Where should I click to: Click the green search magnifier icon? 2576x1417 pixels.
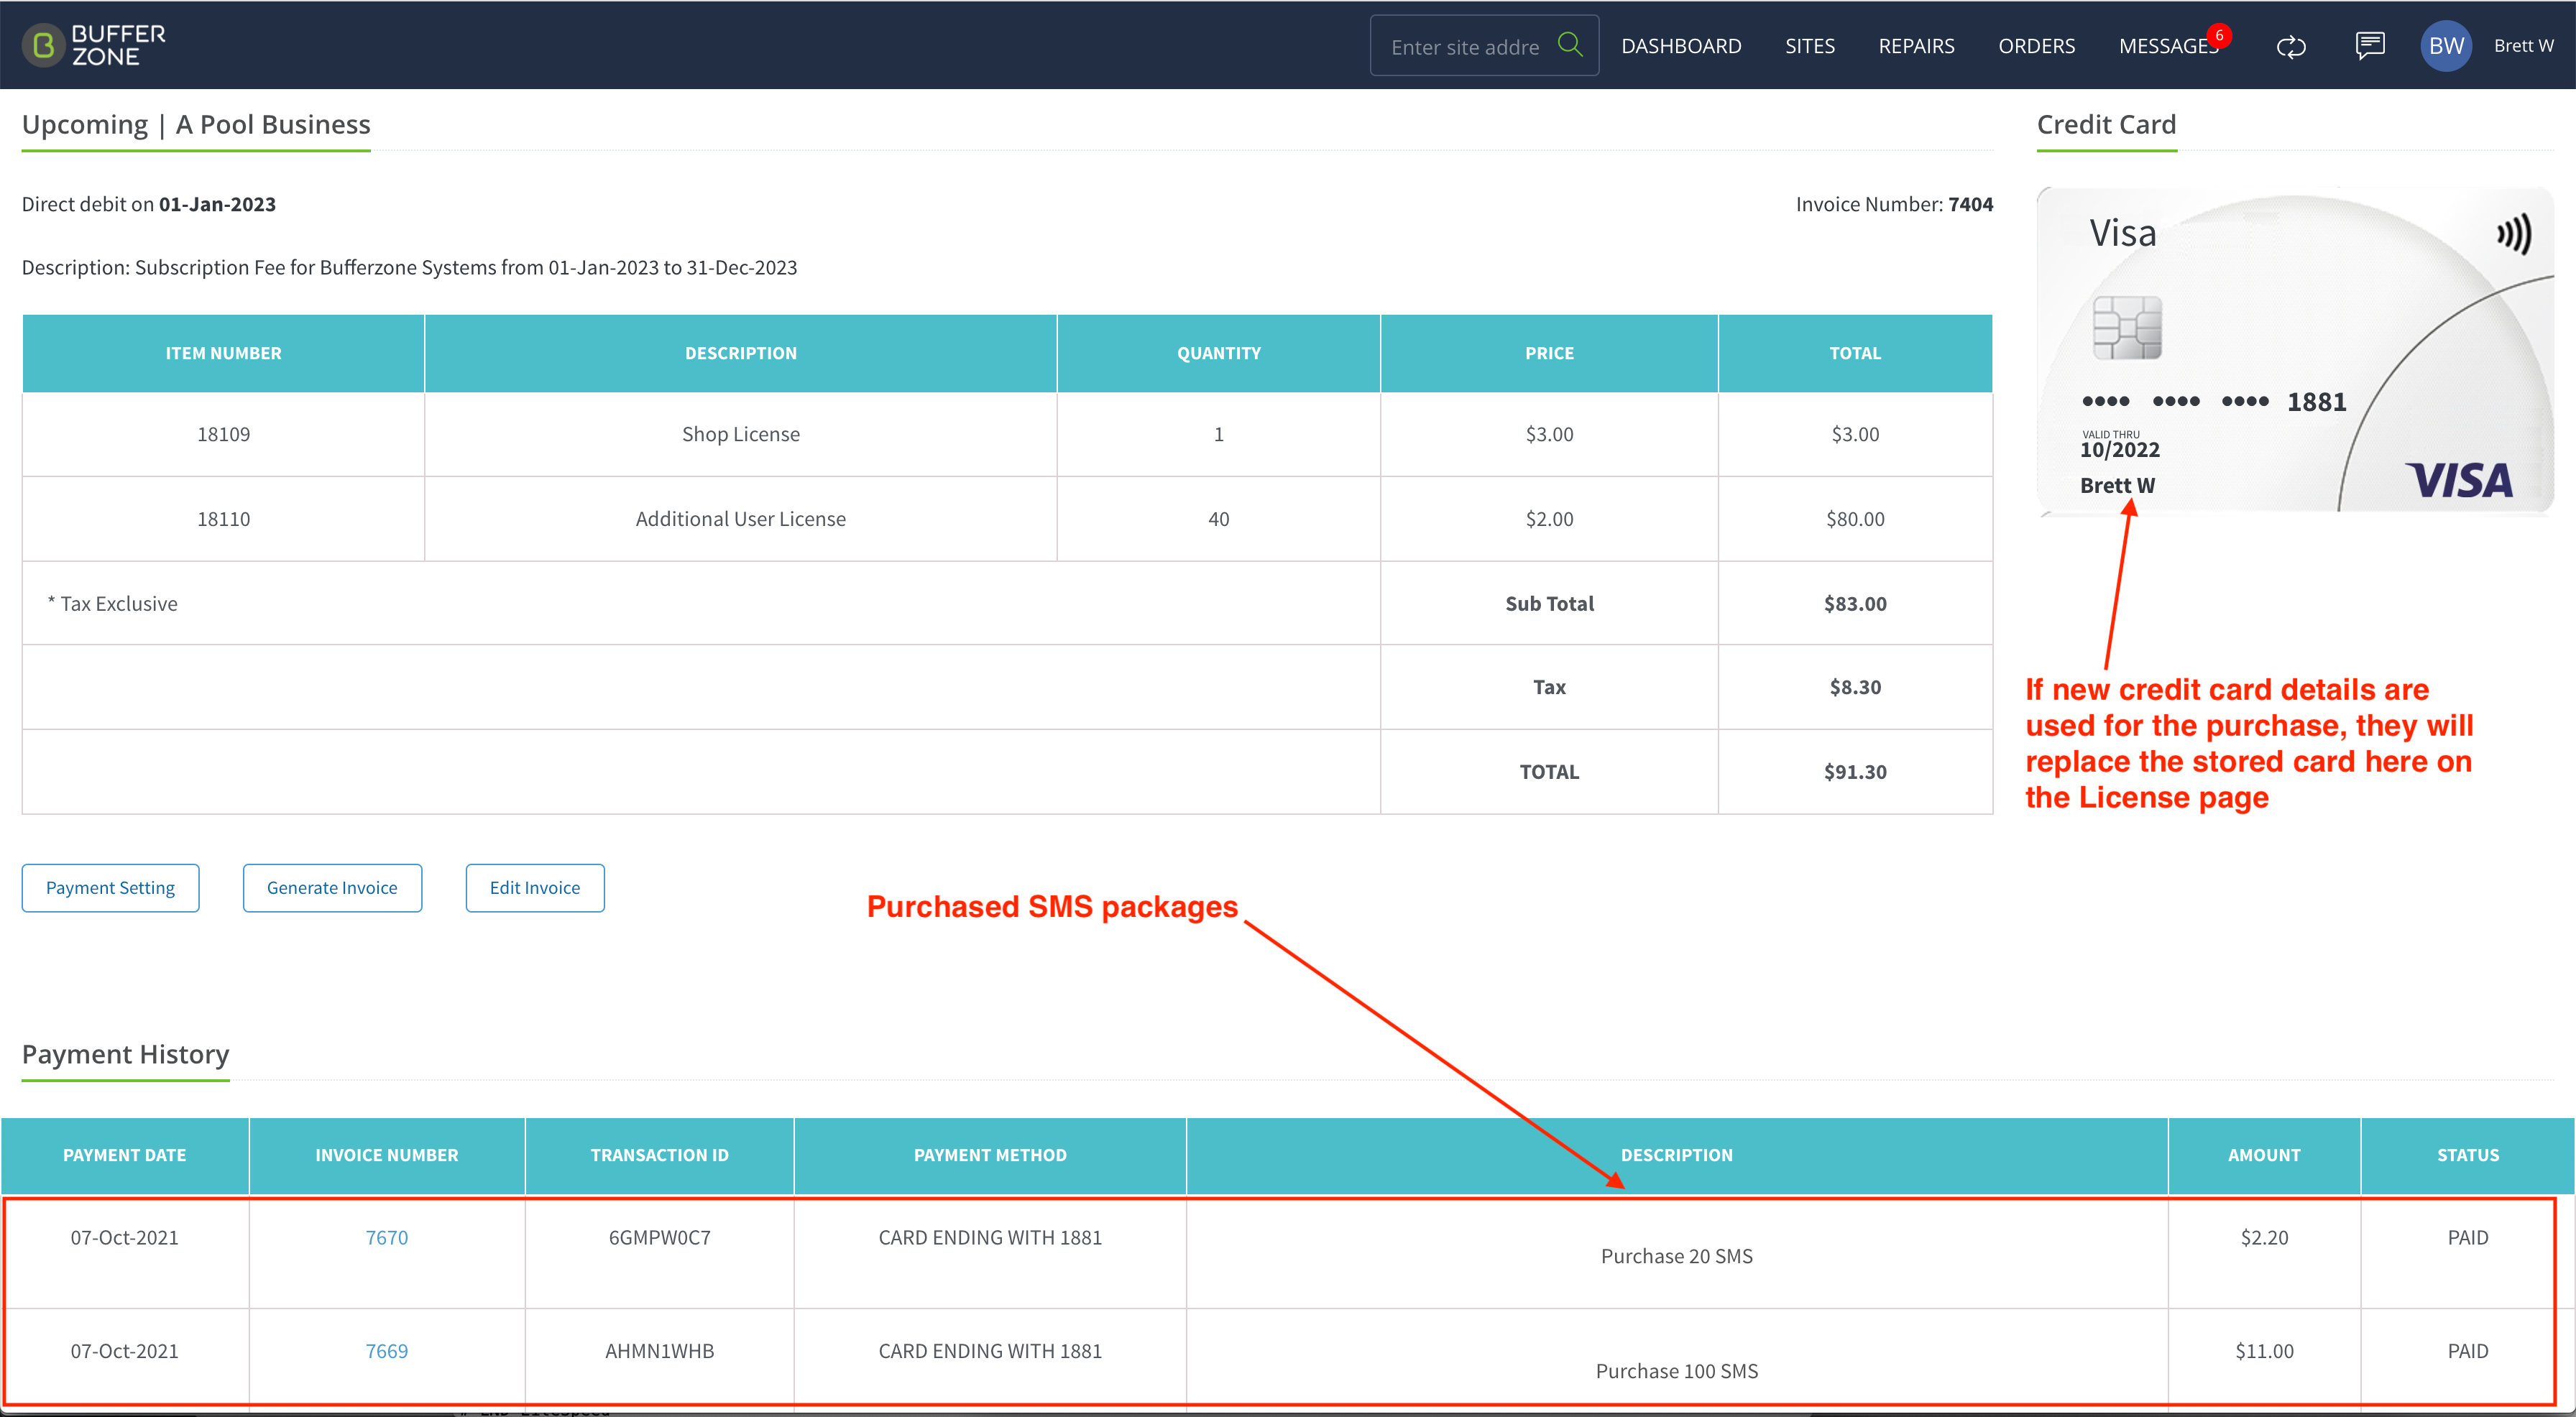[1570, 45]
